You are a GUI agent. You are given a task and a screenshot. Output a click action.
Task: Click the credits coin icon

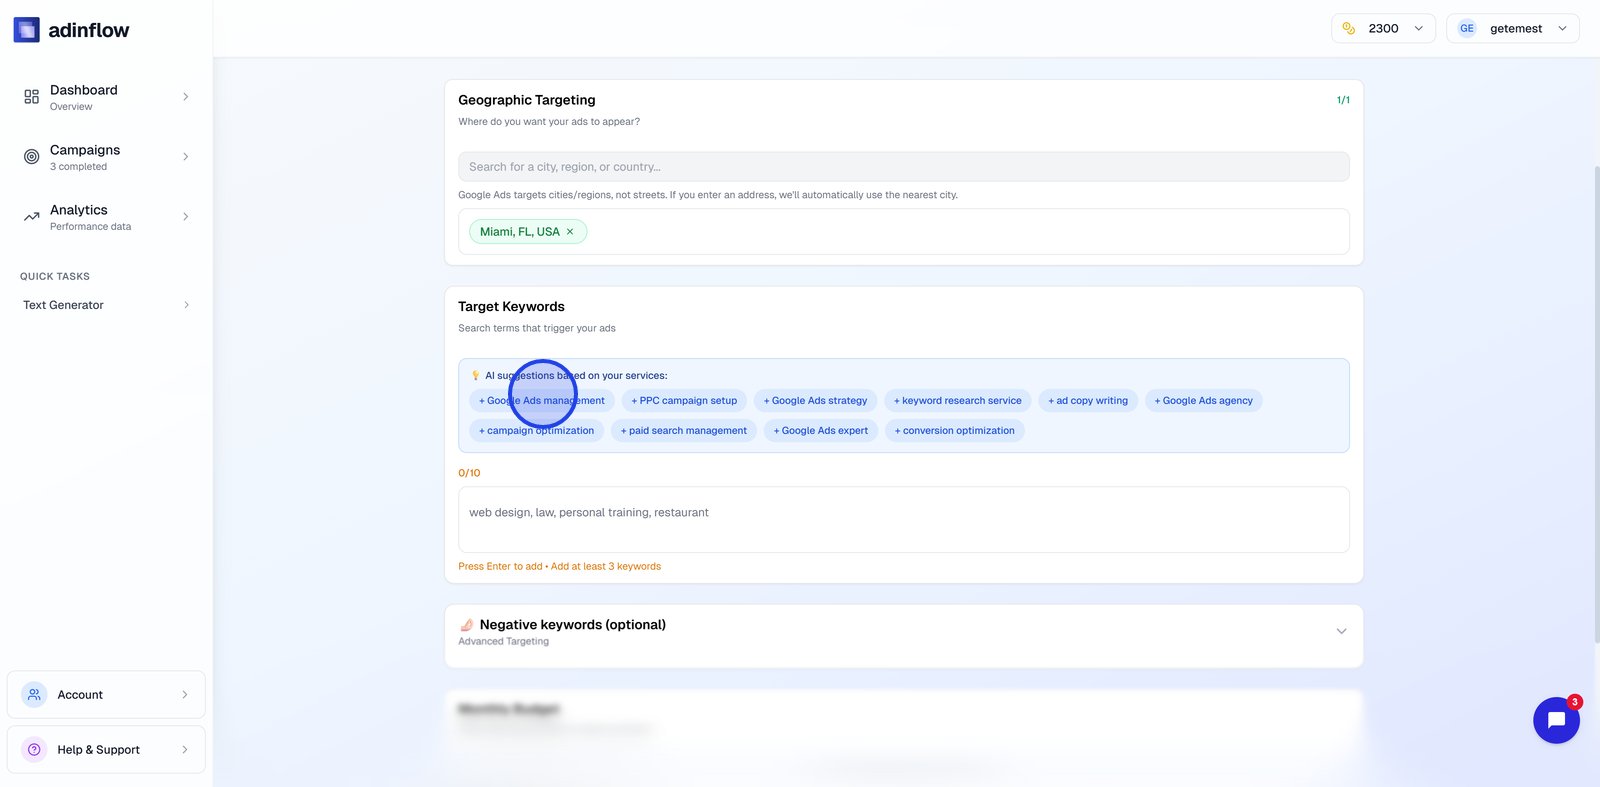[1349, 29]
